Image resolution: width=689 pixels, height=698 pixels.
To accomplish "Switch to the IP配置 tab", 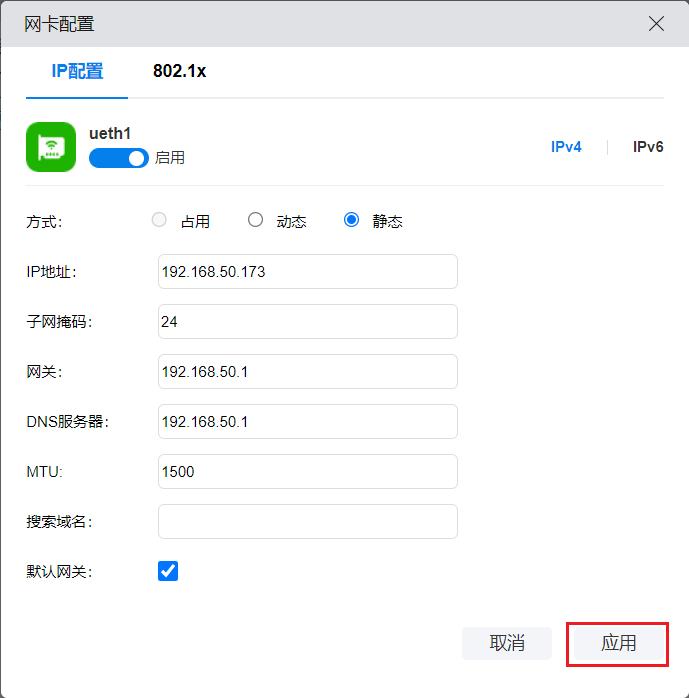I will click(77, 72).
